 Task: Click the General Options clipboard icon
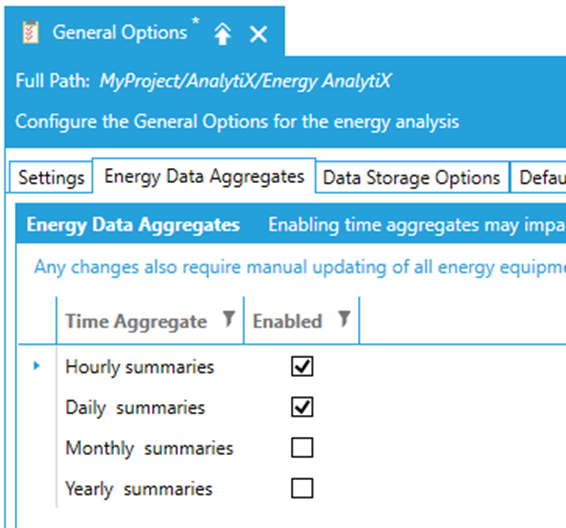pos(31,32)
